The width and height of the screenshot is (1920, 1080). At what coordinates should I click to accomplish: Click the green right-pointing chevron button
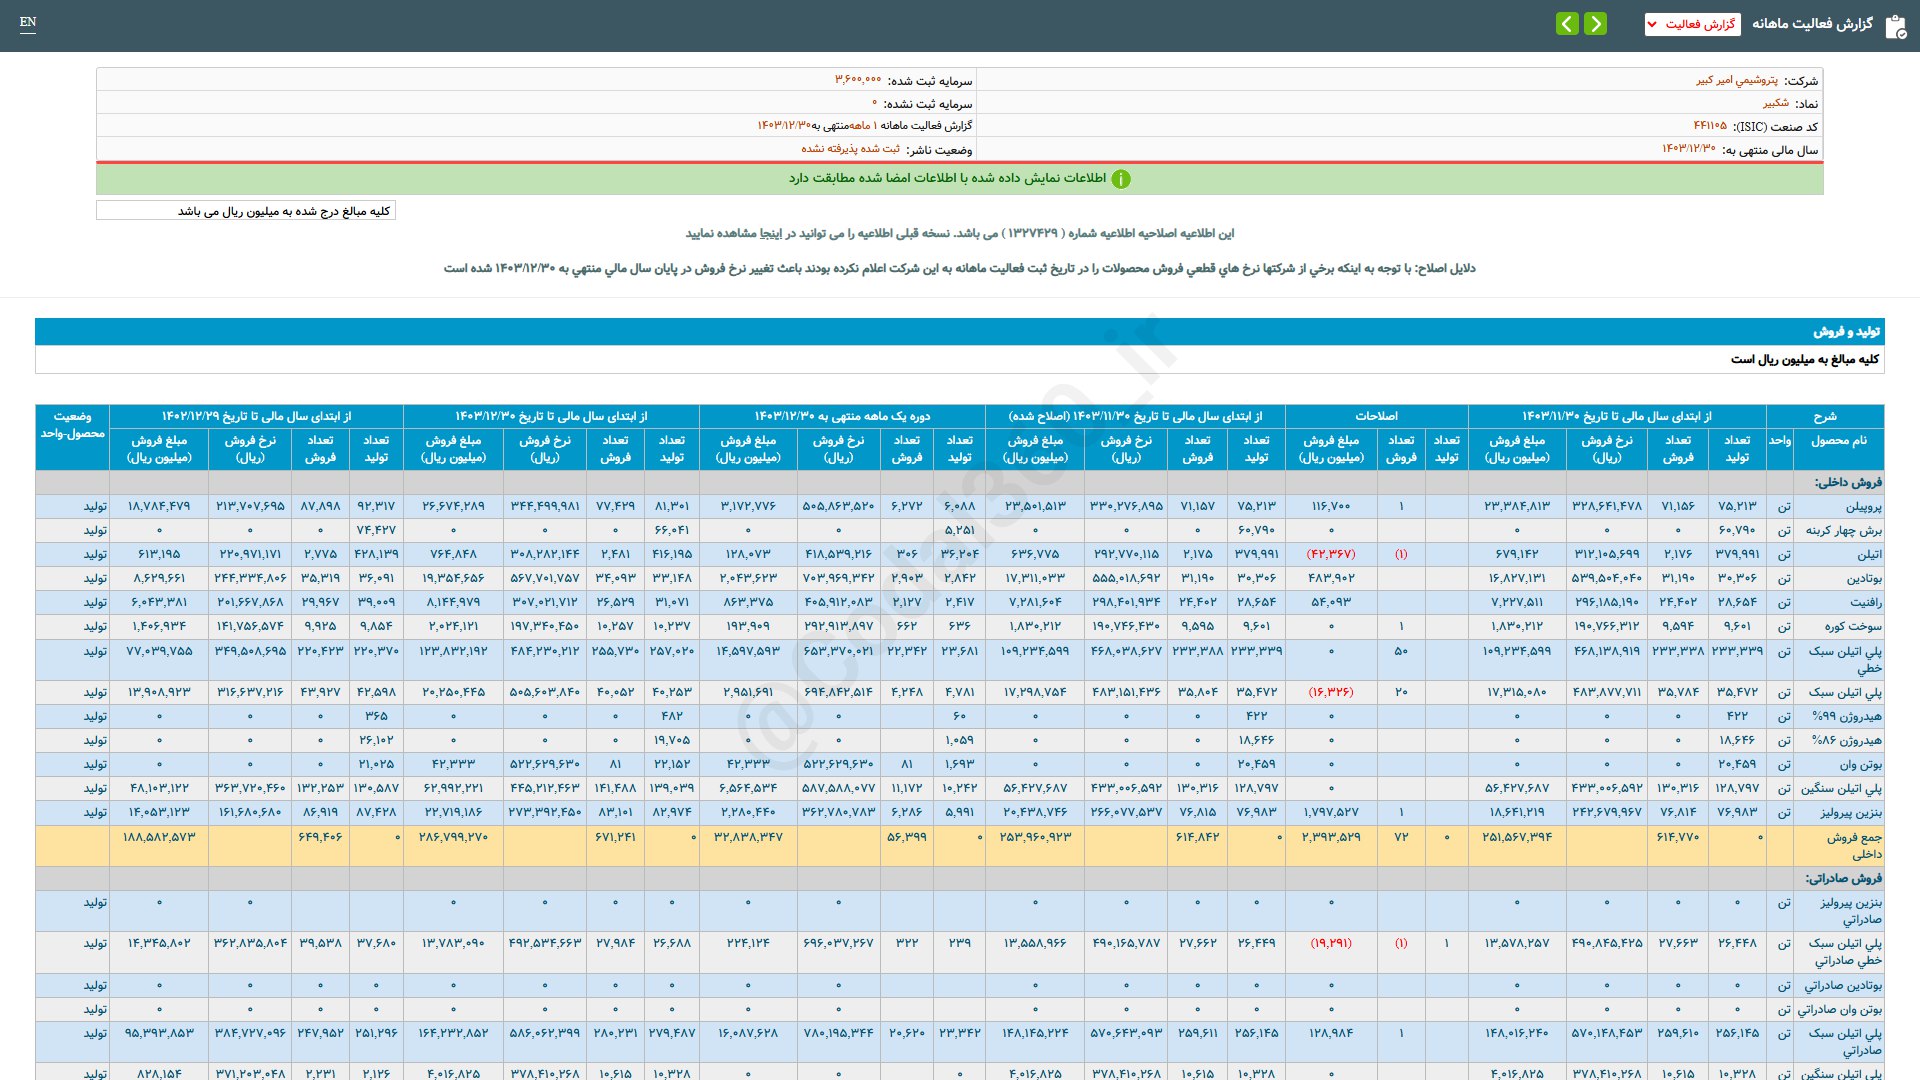(x=1596, y=23)
